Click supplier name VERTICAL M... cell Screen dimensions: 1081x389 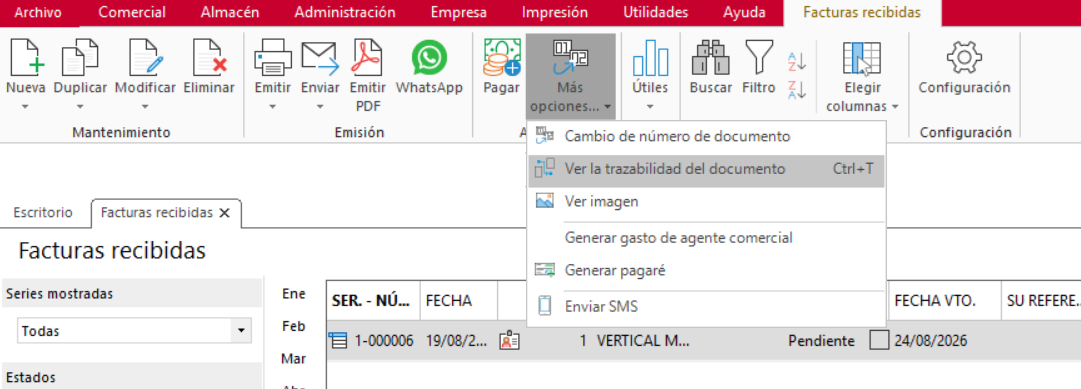[x=643, y=341]
